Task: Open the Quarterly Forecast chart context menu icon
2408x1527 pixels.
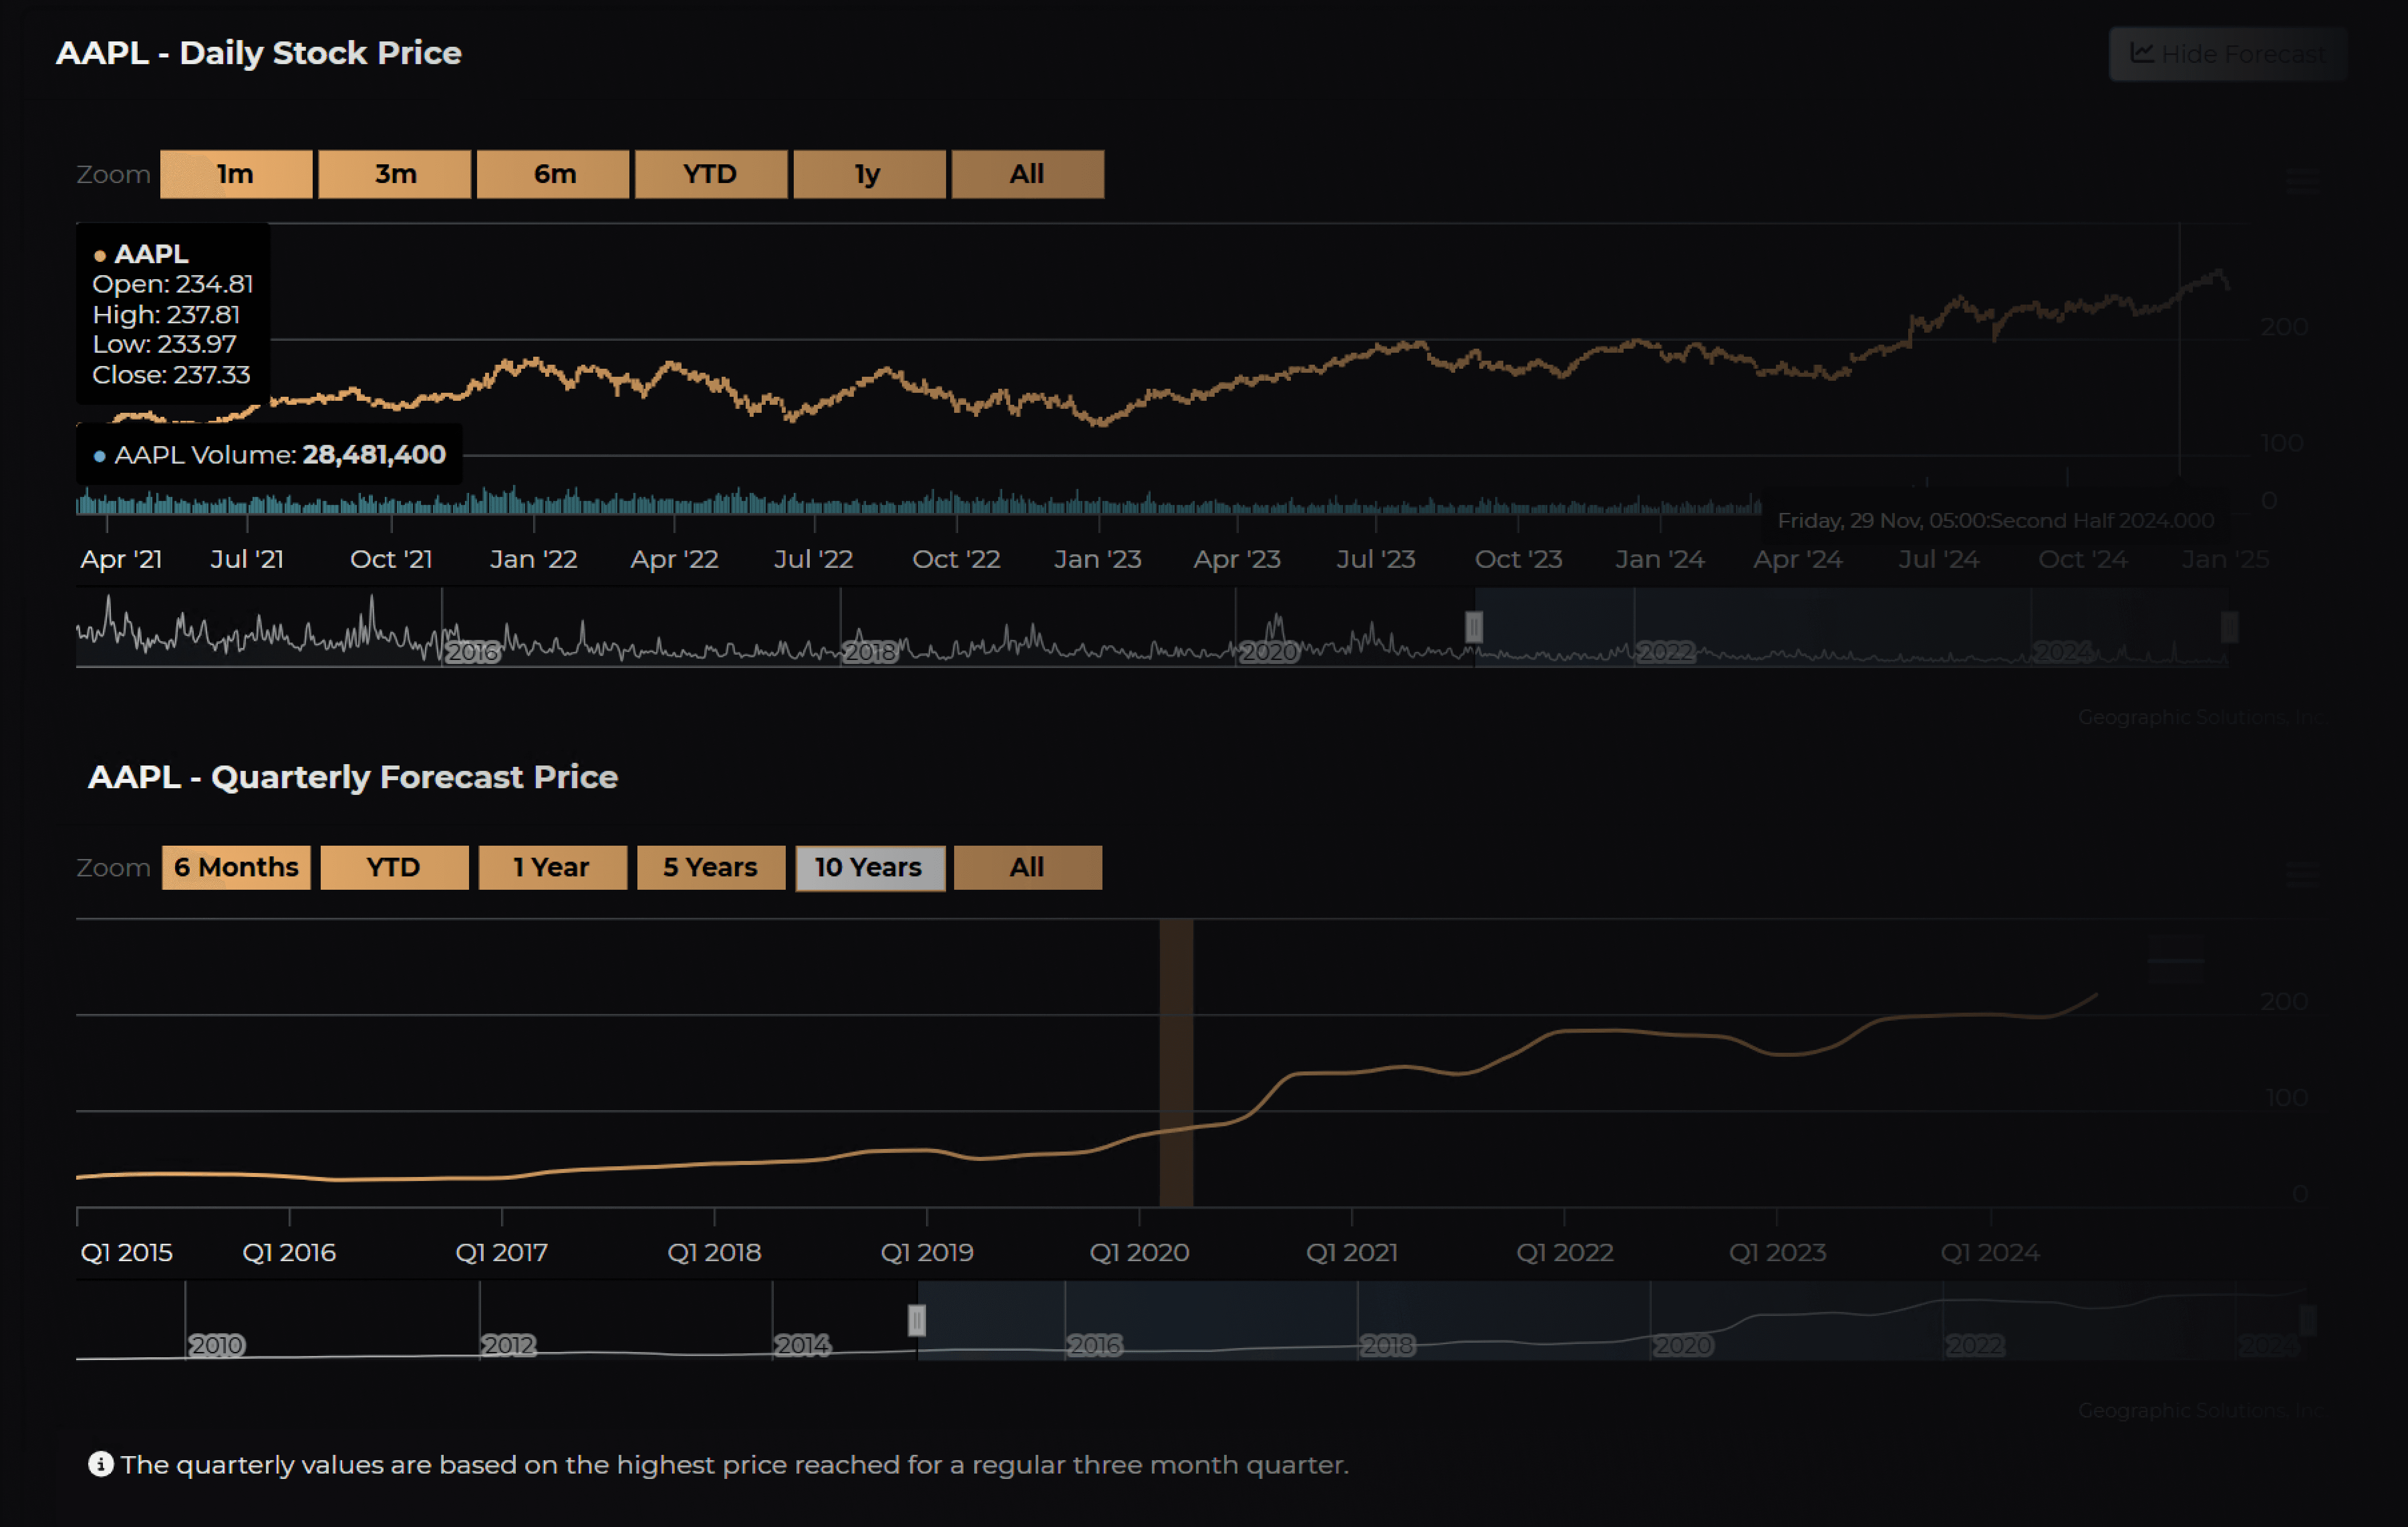Action: [2302, 875]
